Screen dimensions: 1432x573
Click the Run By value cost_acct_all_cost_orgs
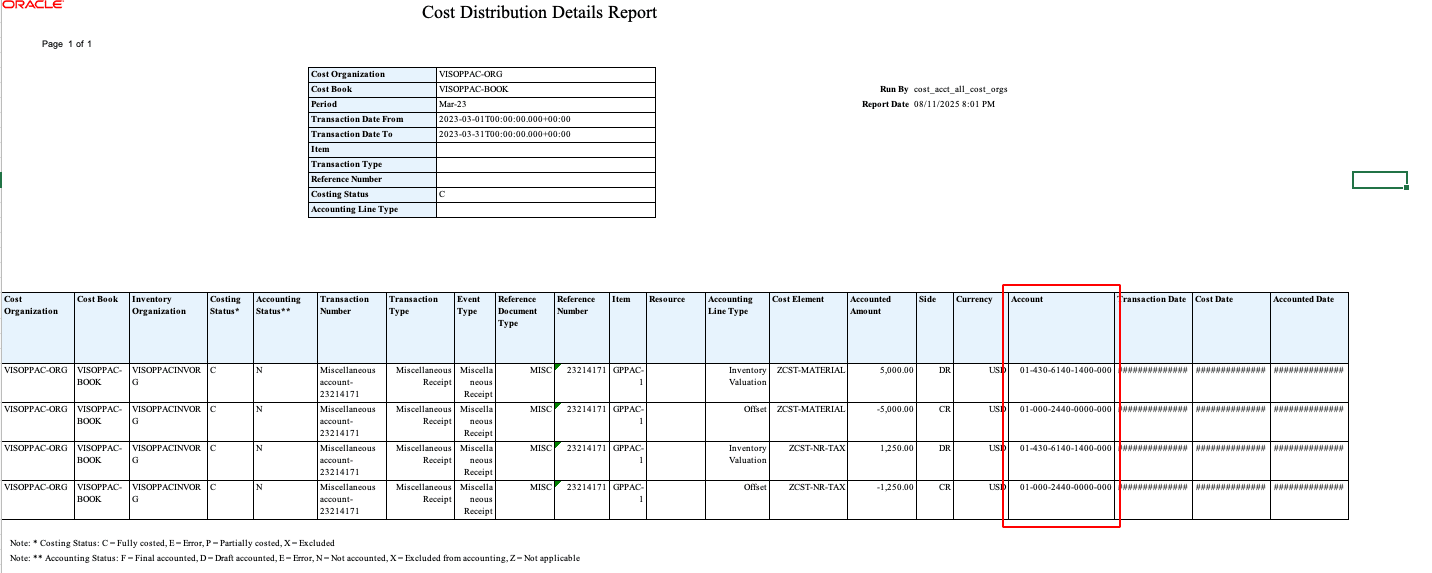click(960, 89)
